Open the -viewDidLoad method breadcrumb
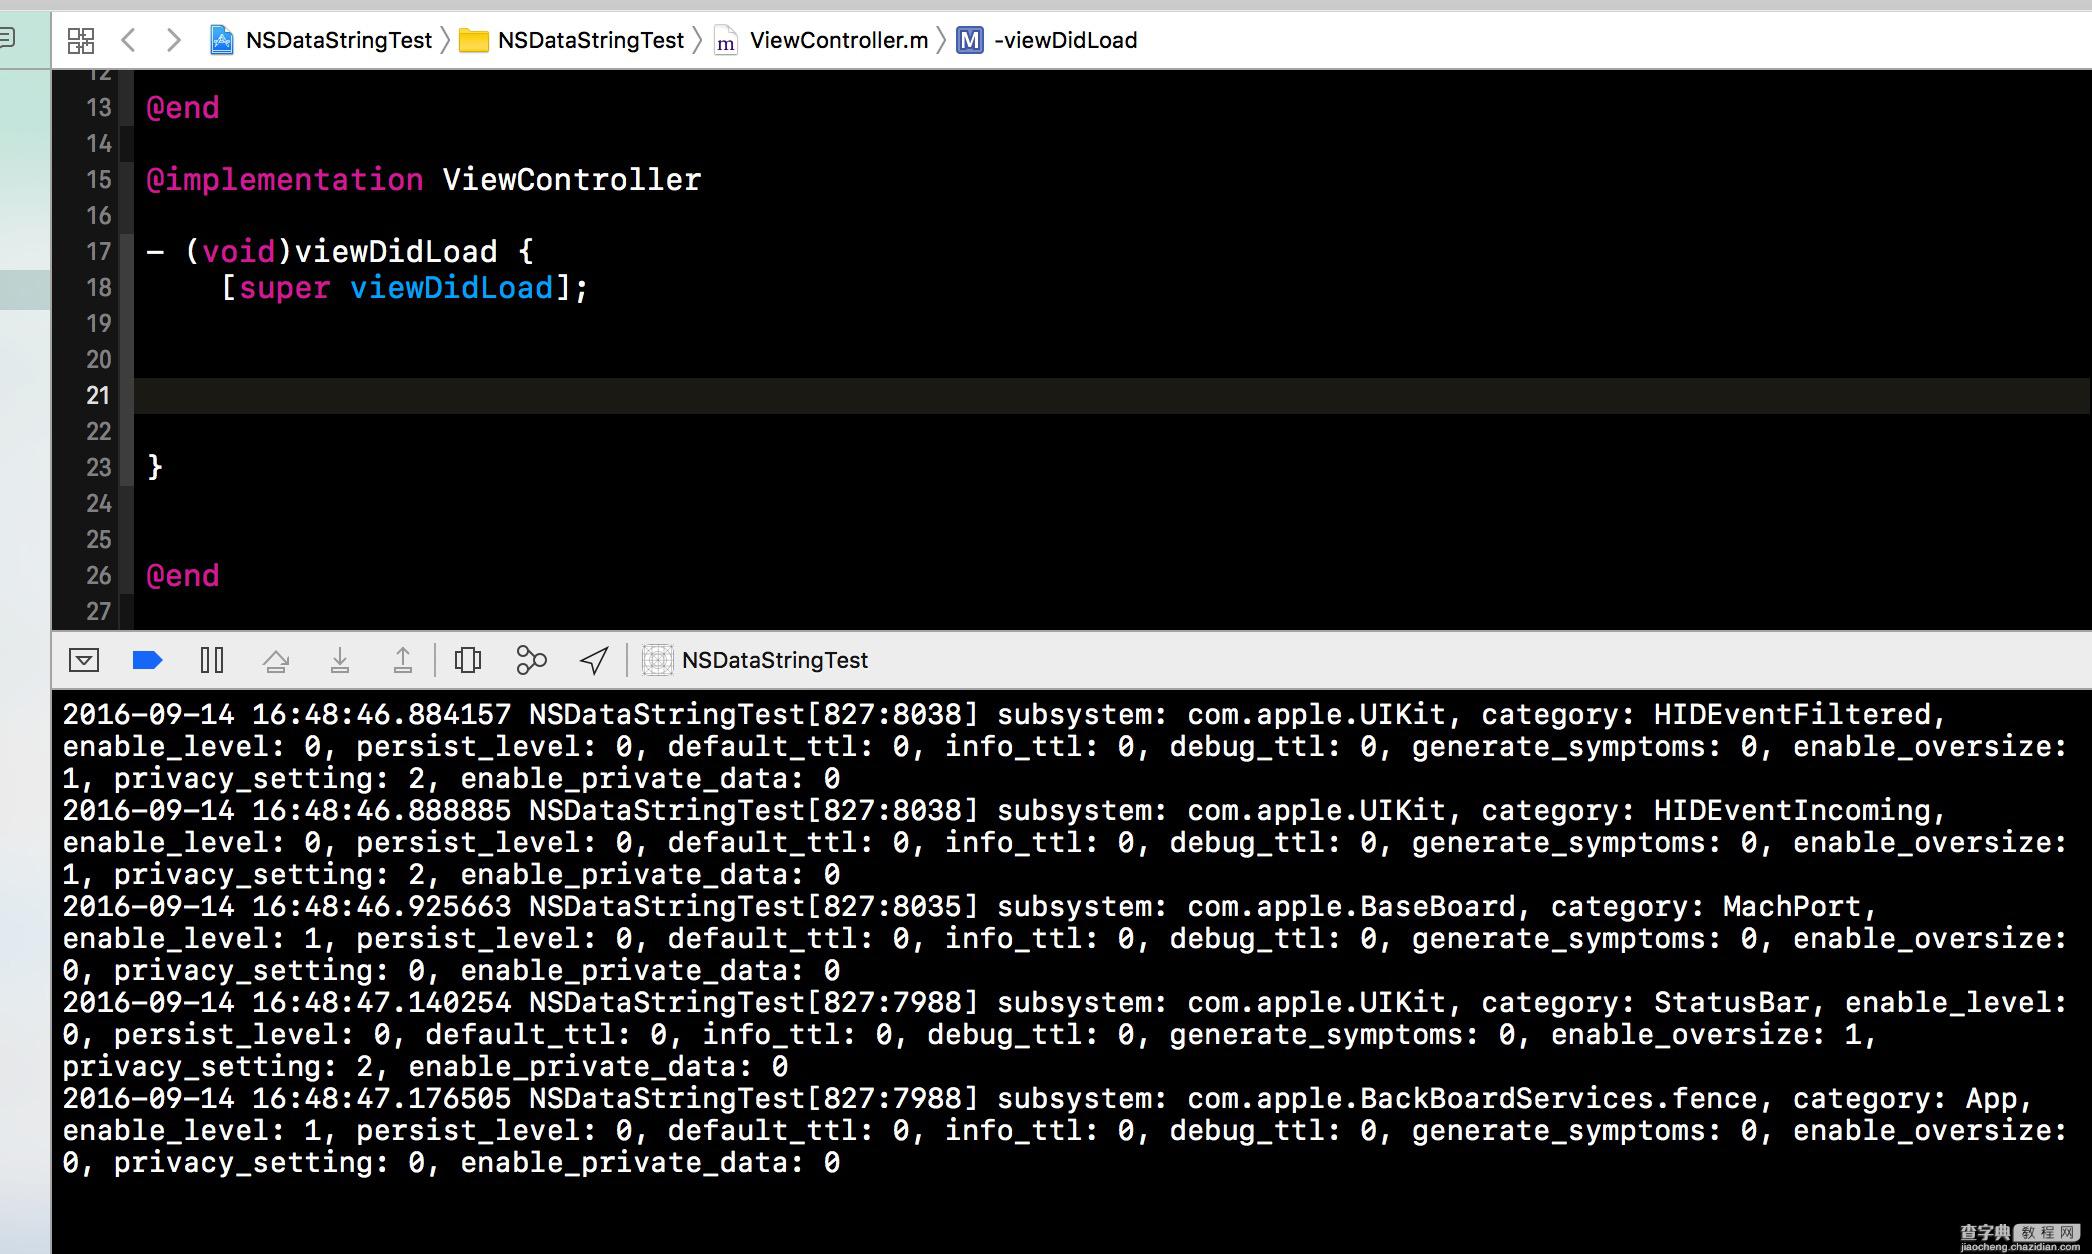 click(x=1047, y=40)
